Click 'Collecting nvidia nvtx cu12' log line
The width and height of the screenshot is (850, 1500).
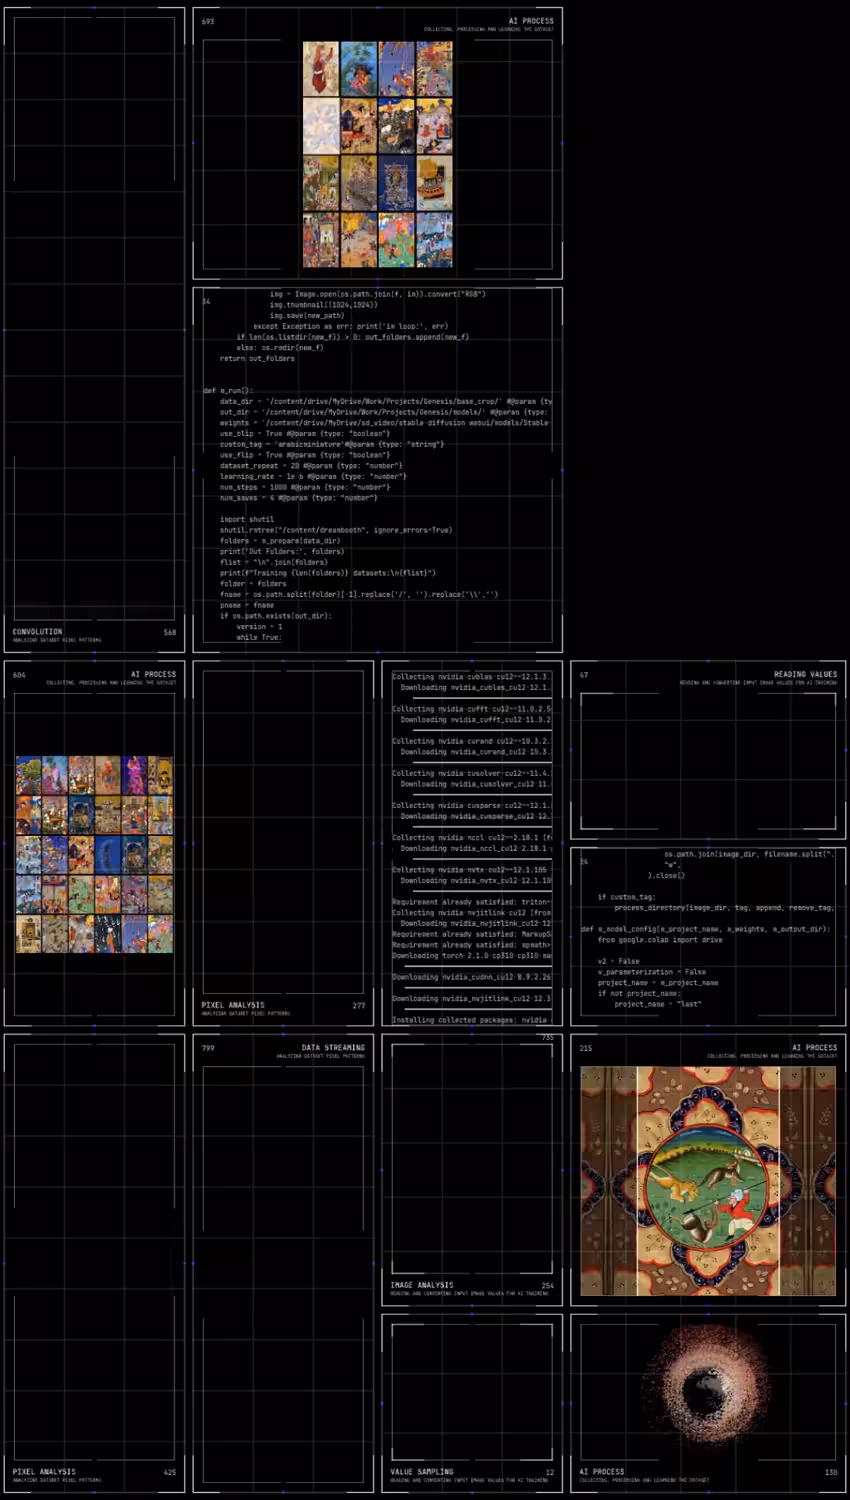tap(469, 870)
